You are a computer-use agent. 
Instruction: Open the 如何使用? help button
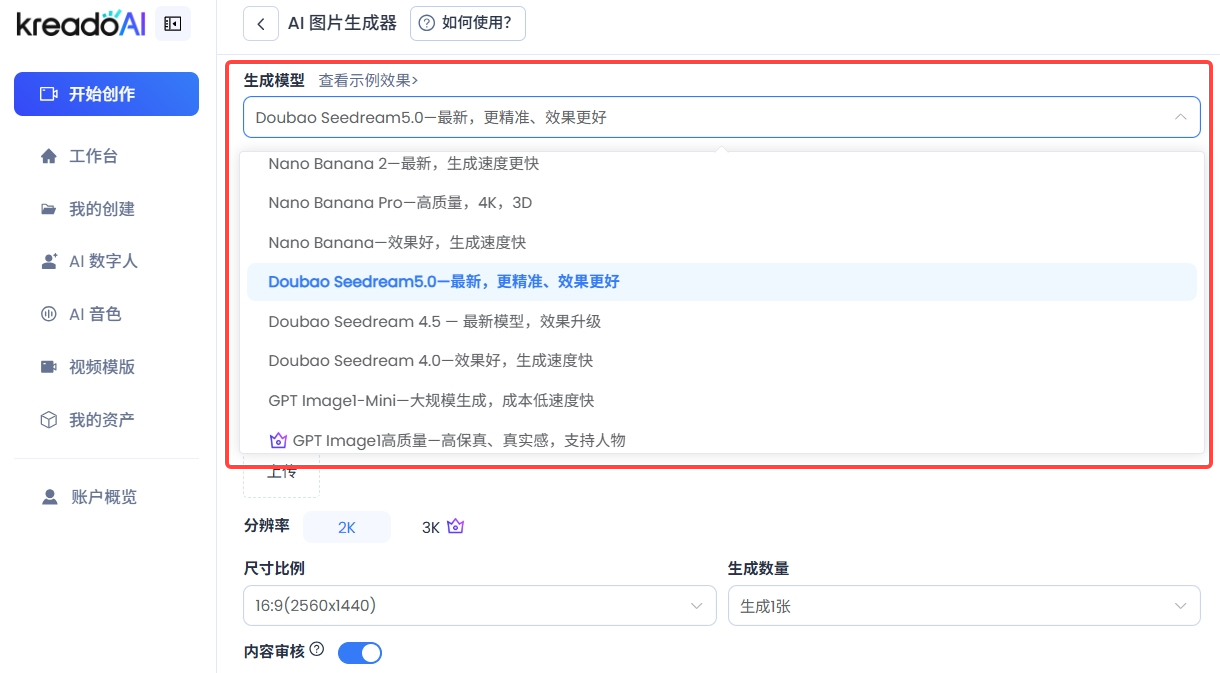(467, 23)
